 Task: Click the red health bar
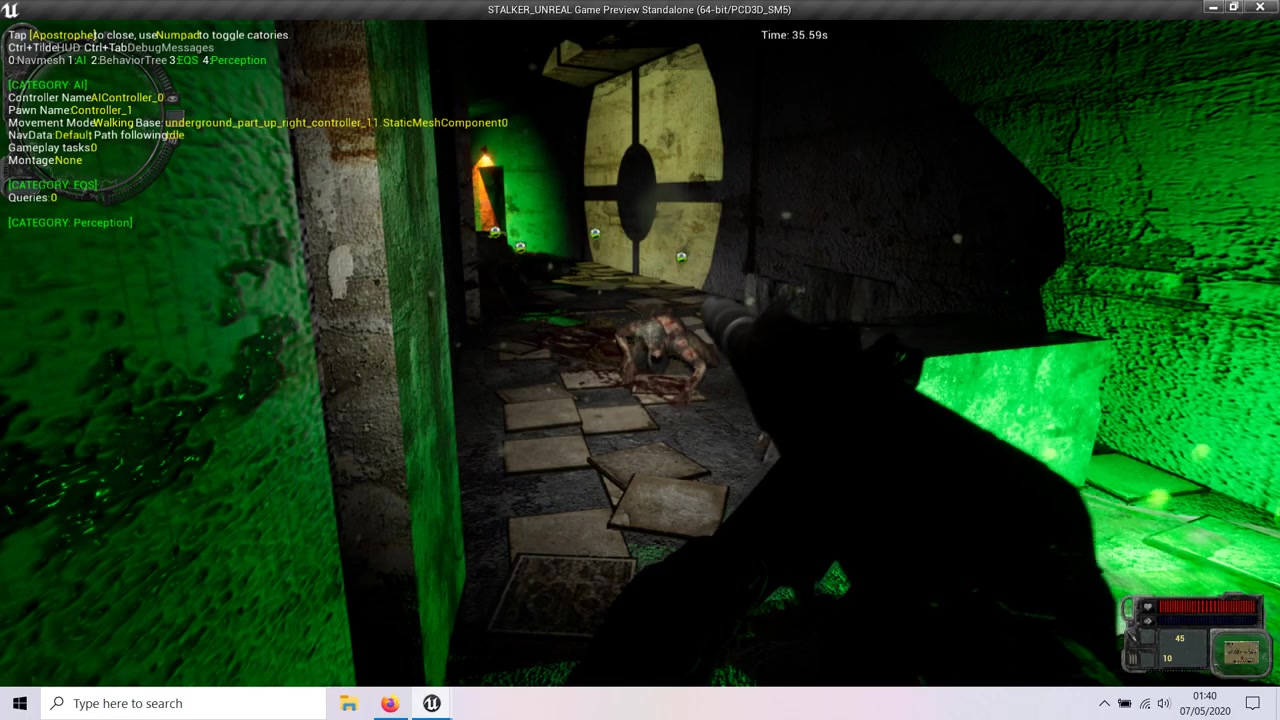point(1208,607)
